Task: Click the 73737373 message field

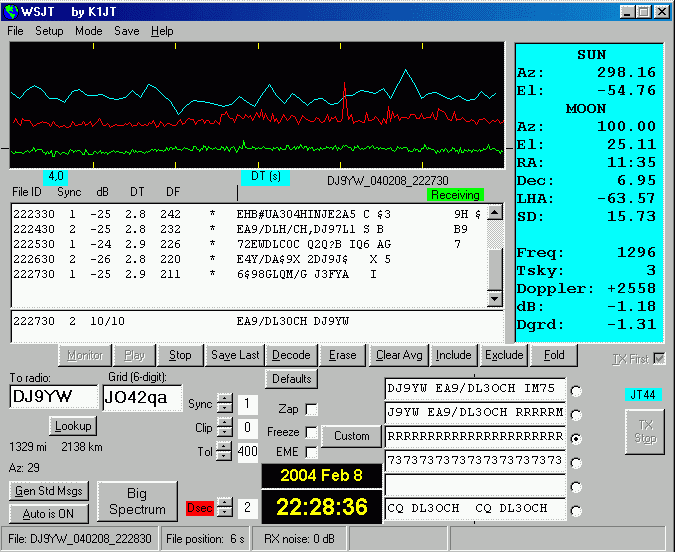Action: tap(475, 460)
